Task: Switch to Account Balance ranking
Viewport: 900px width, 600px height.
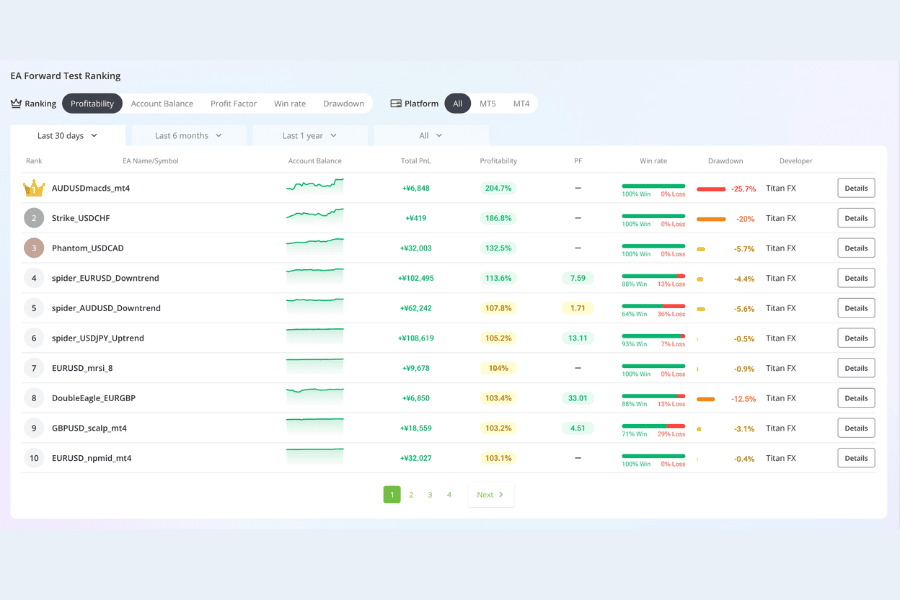Action: [162, 103]
